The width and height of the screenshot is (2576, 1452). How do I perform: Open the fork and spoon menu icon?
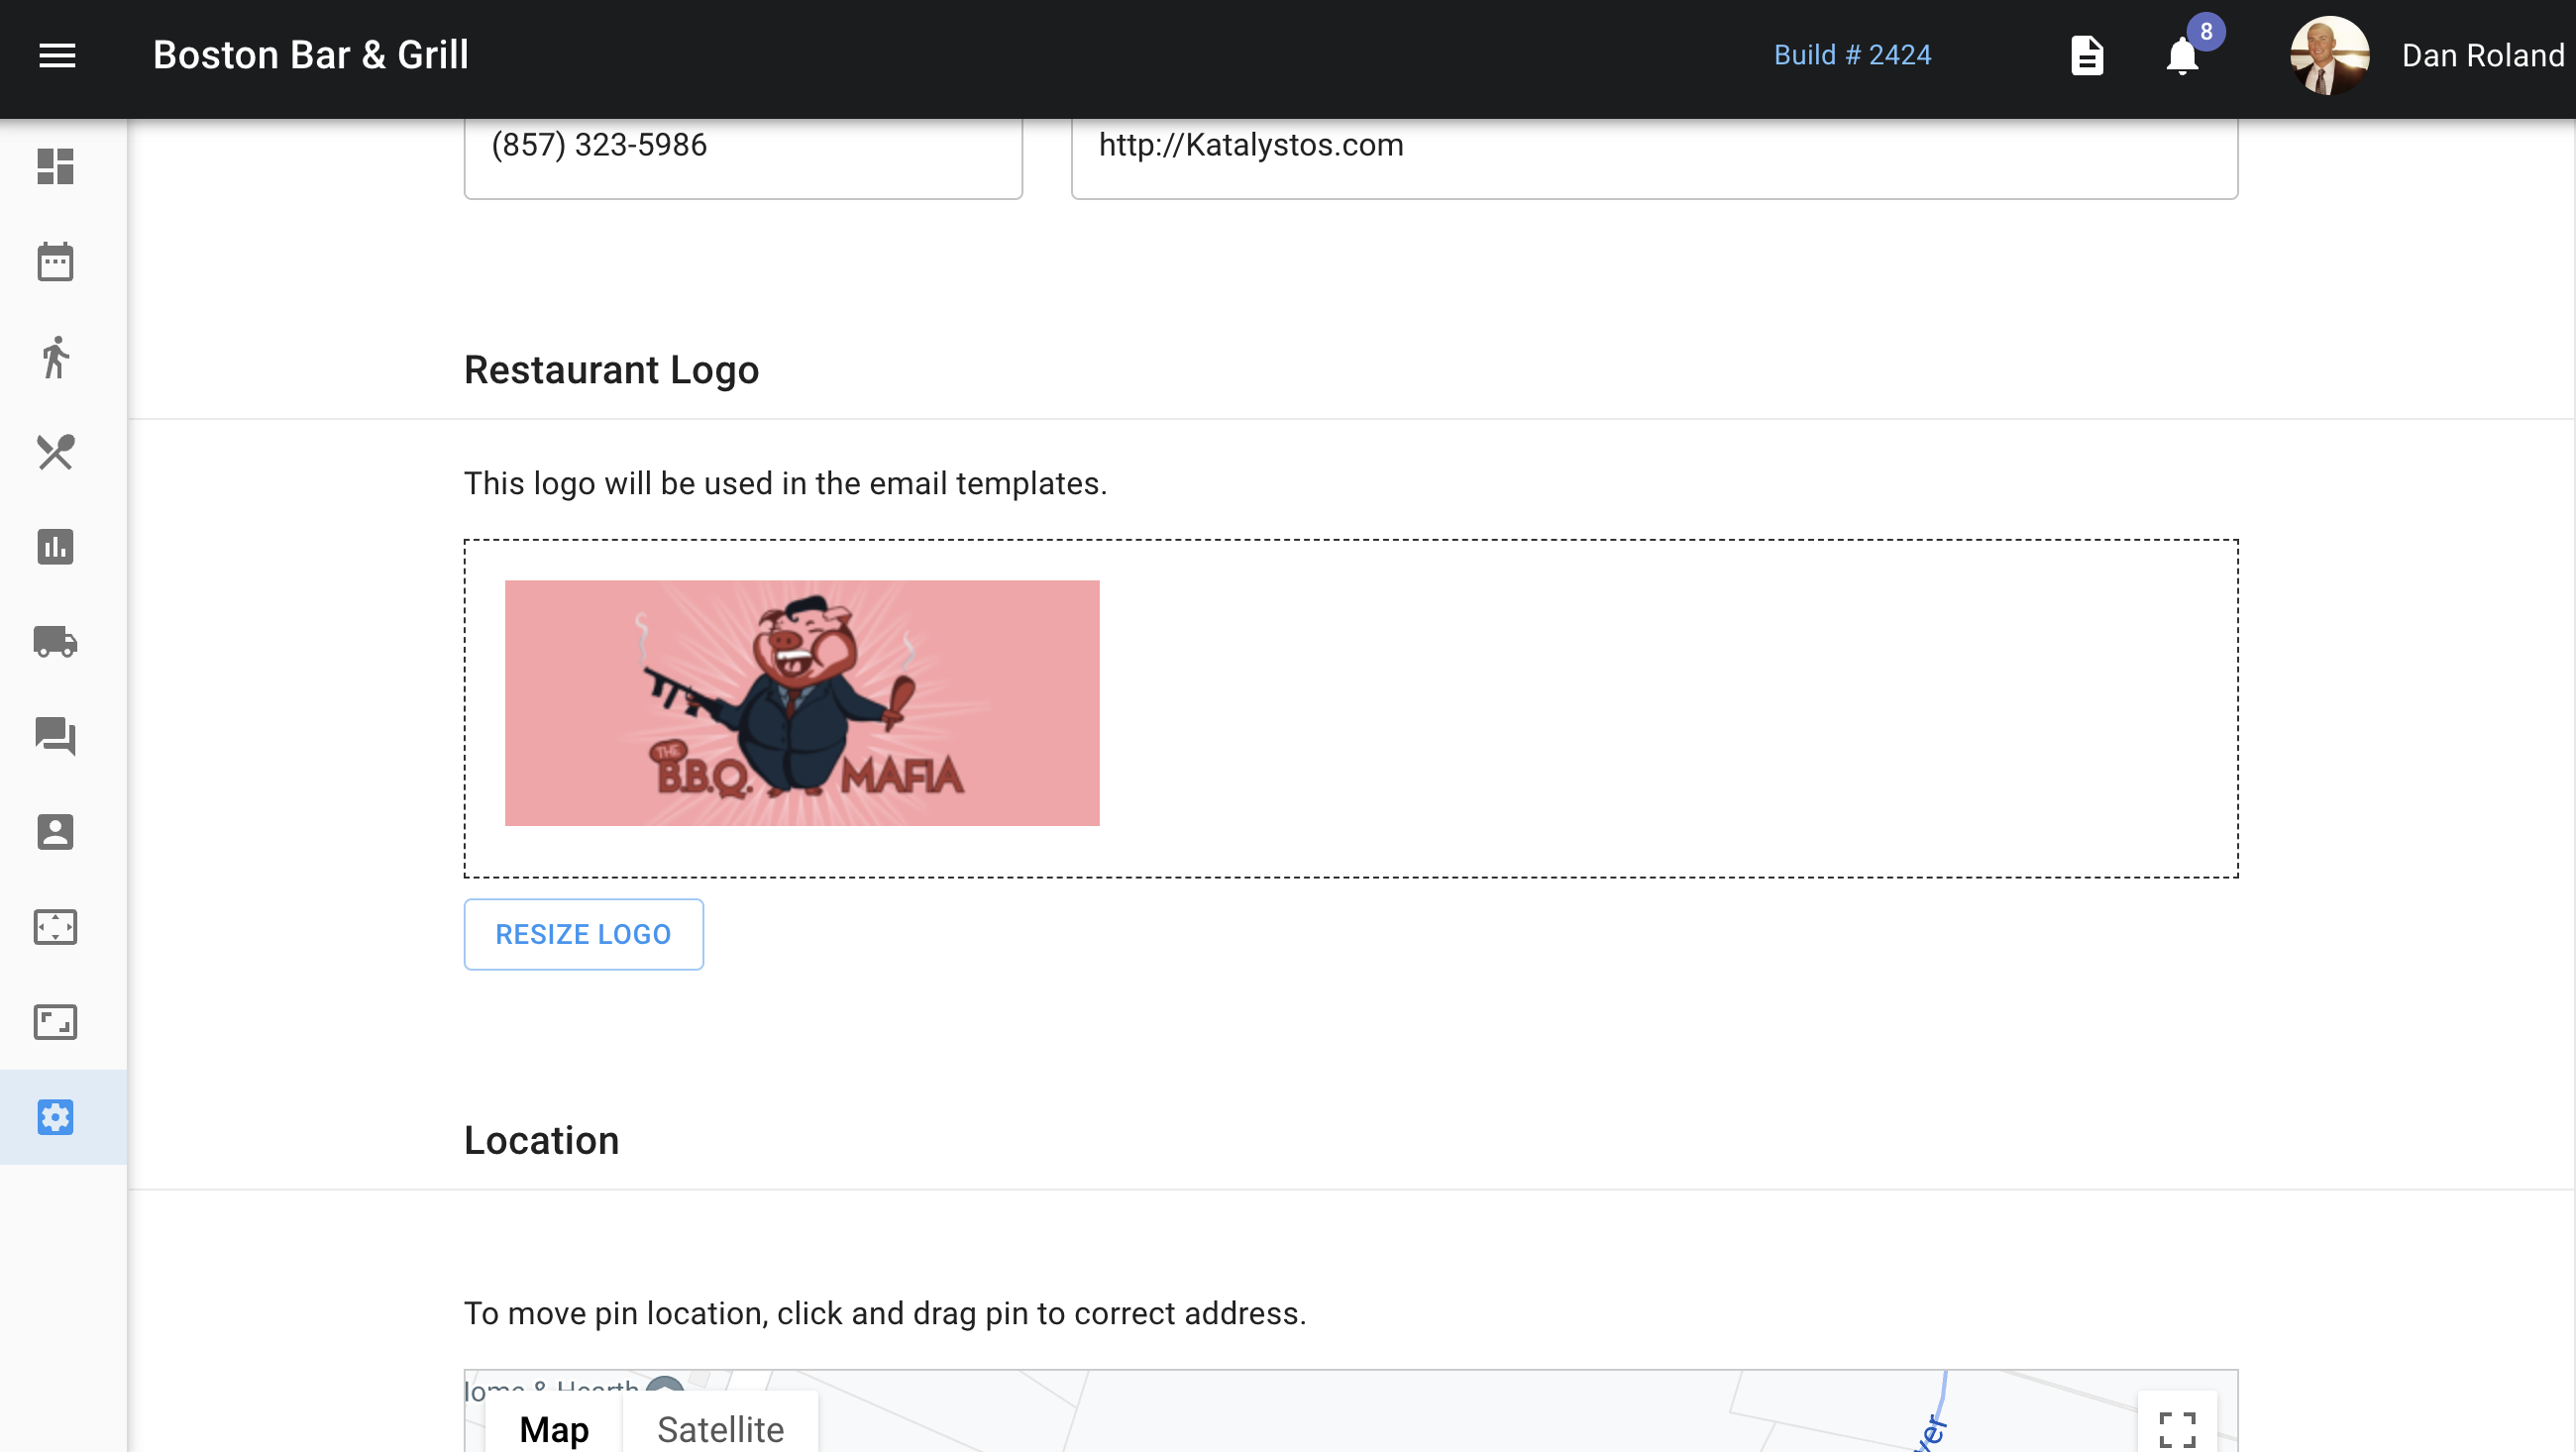56,452
